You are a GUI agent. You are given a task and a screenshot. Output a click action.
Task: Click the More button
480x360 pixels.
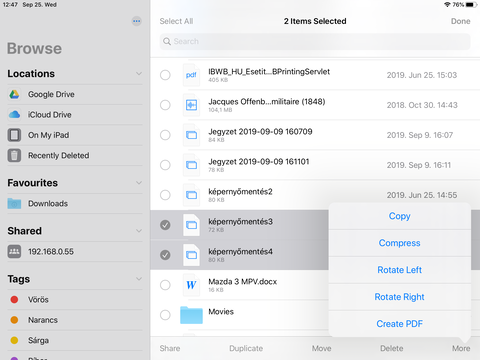(x=461, y=348)
